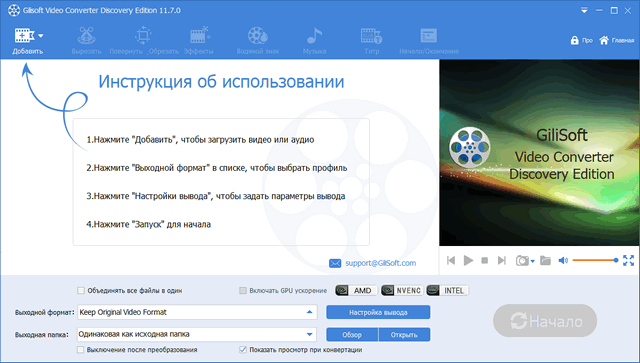Select the Вырезать cut tool
The height and width of the screenshot is (363, 640).
coord(86,40)
